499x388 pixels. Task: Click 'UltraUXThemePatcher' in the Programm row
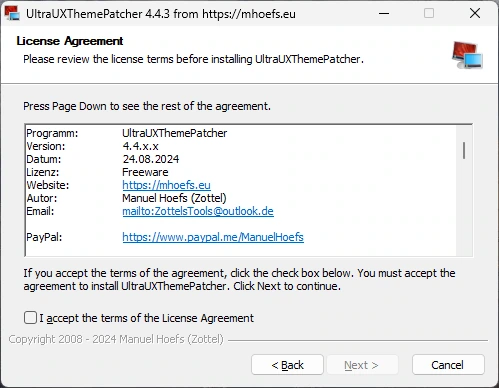(175, 133)
